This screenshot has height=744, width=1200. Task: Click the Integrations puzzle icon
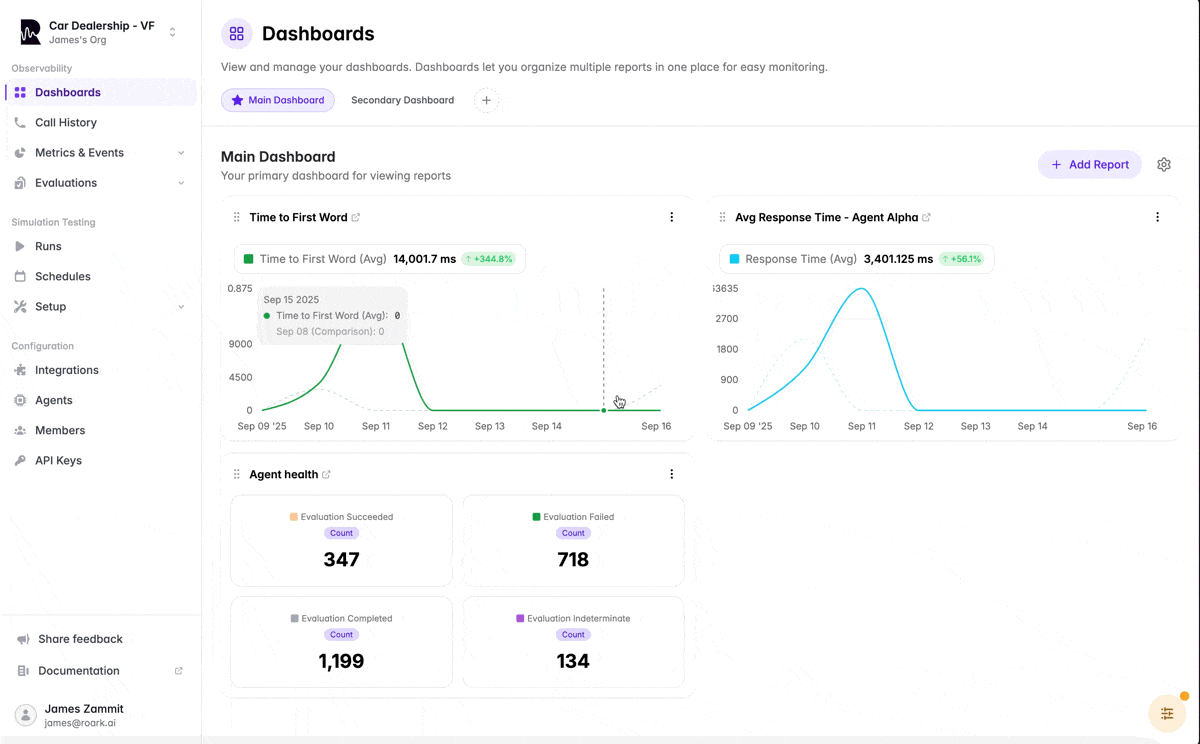pyautogui.click(x=20, y=370)
